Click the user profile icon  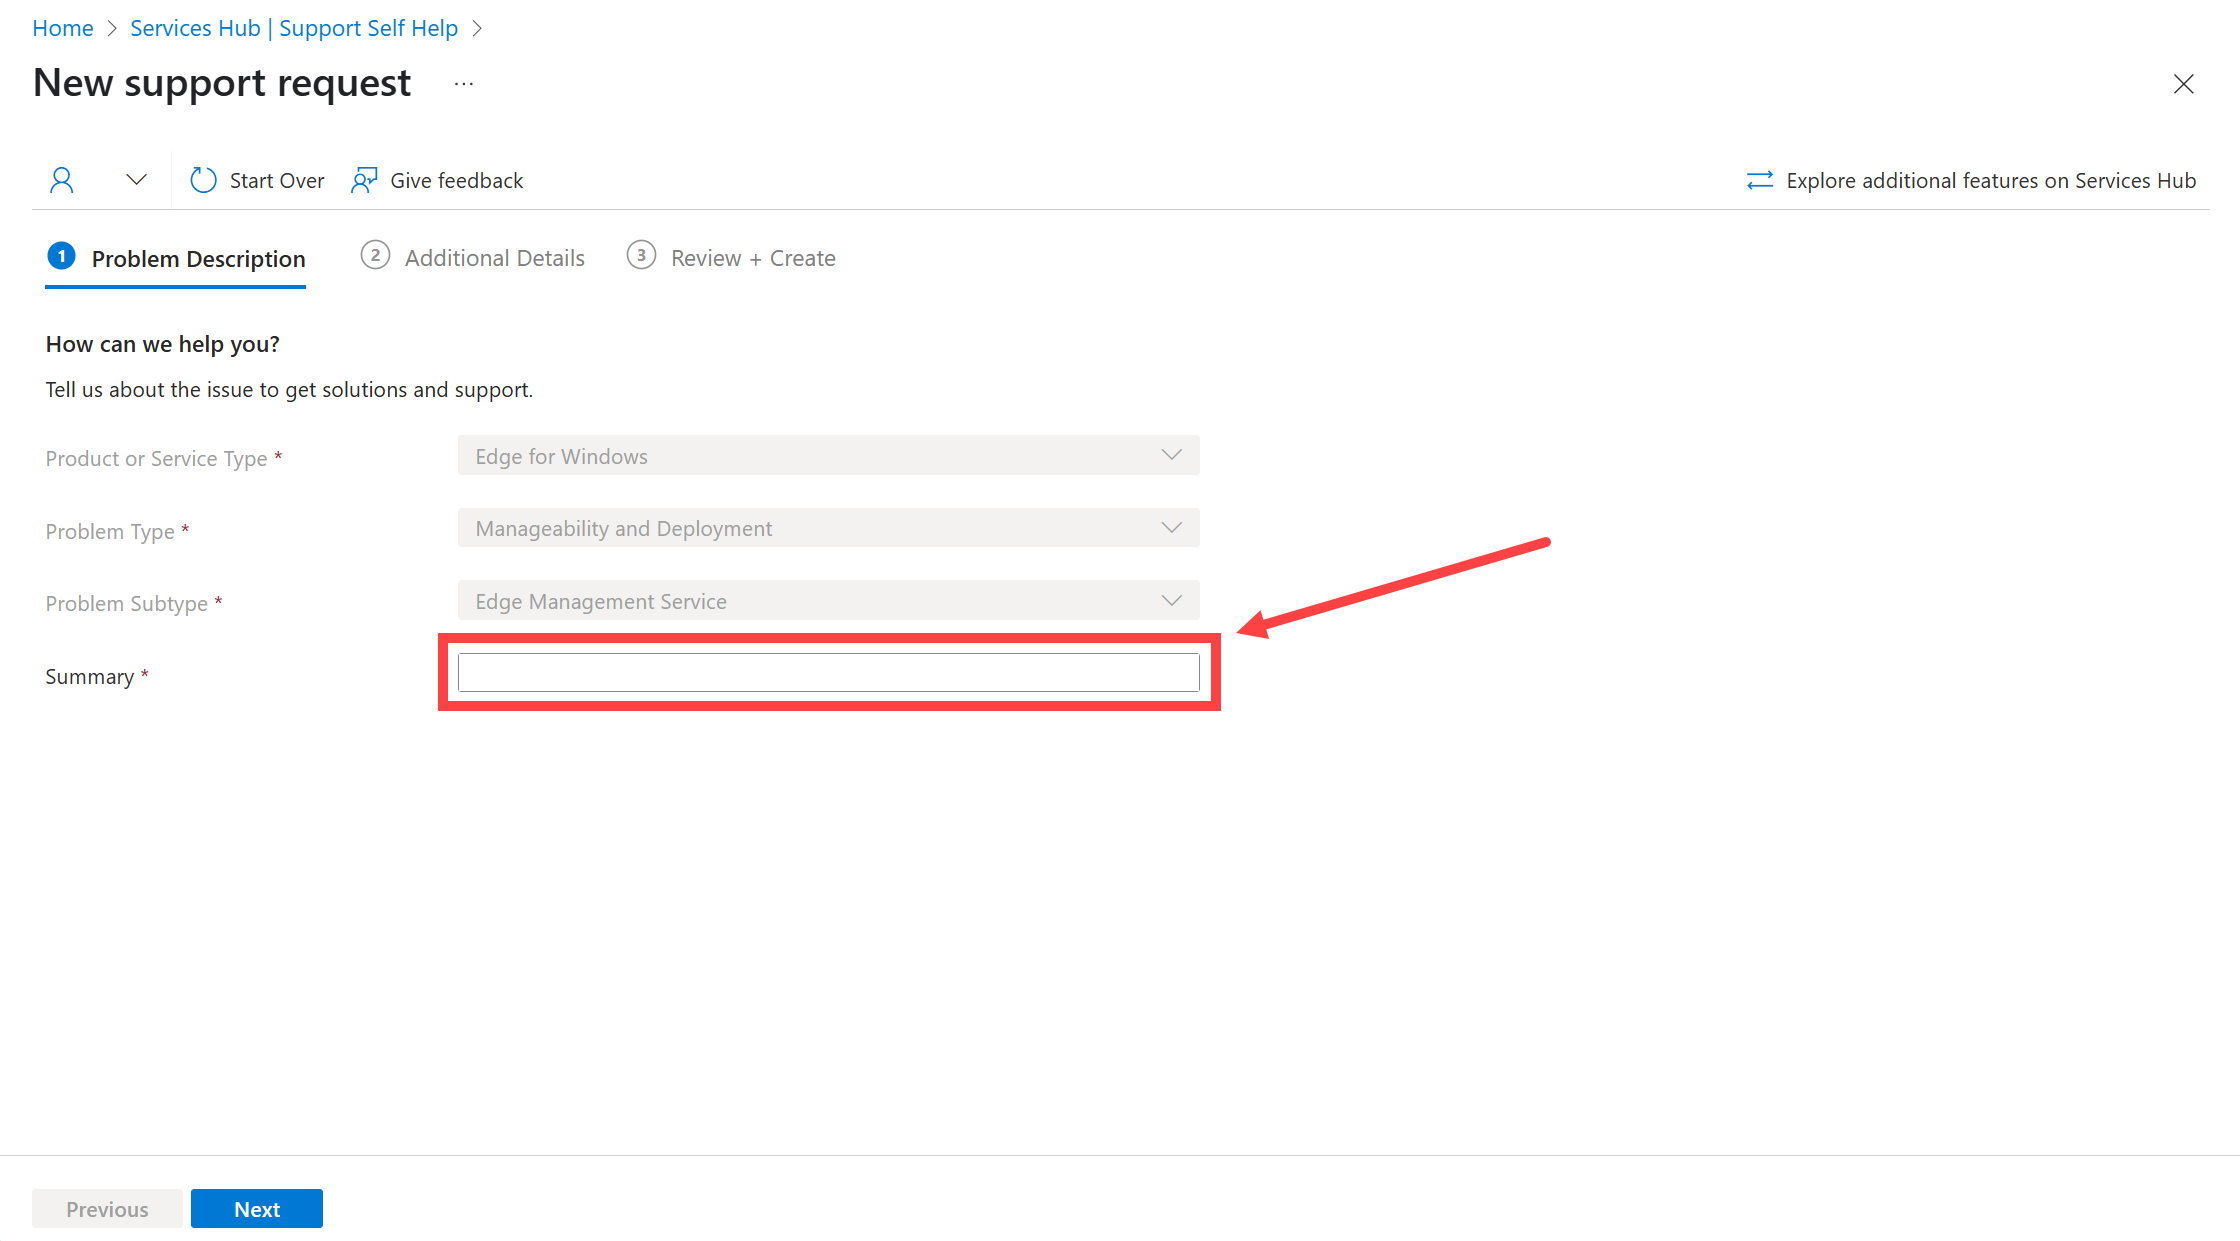(61, 179)
